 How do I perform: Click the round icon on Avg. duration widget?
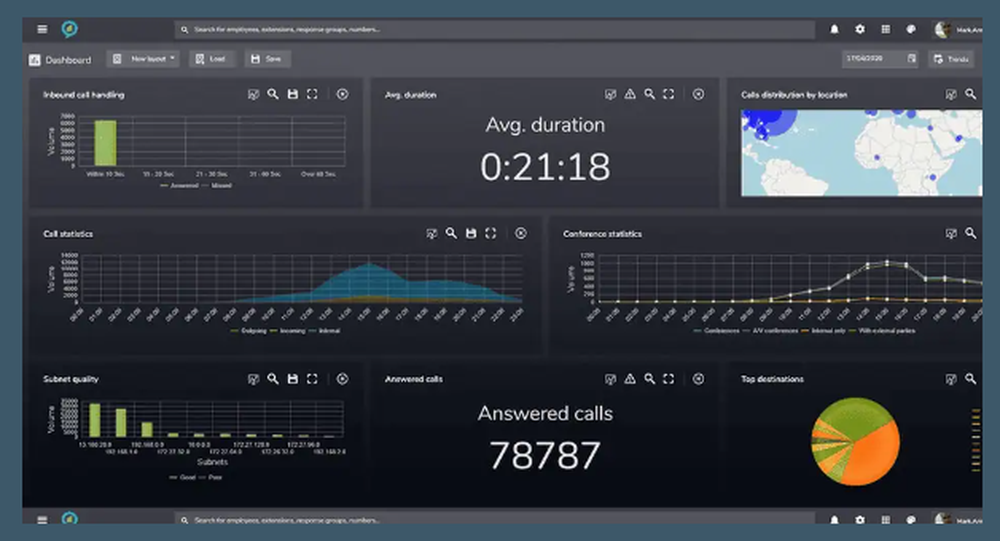699,94
